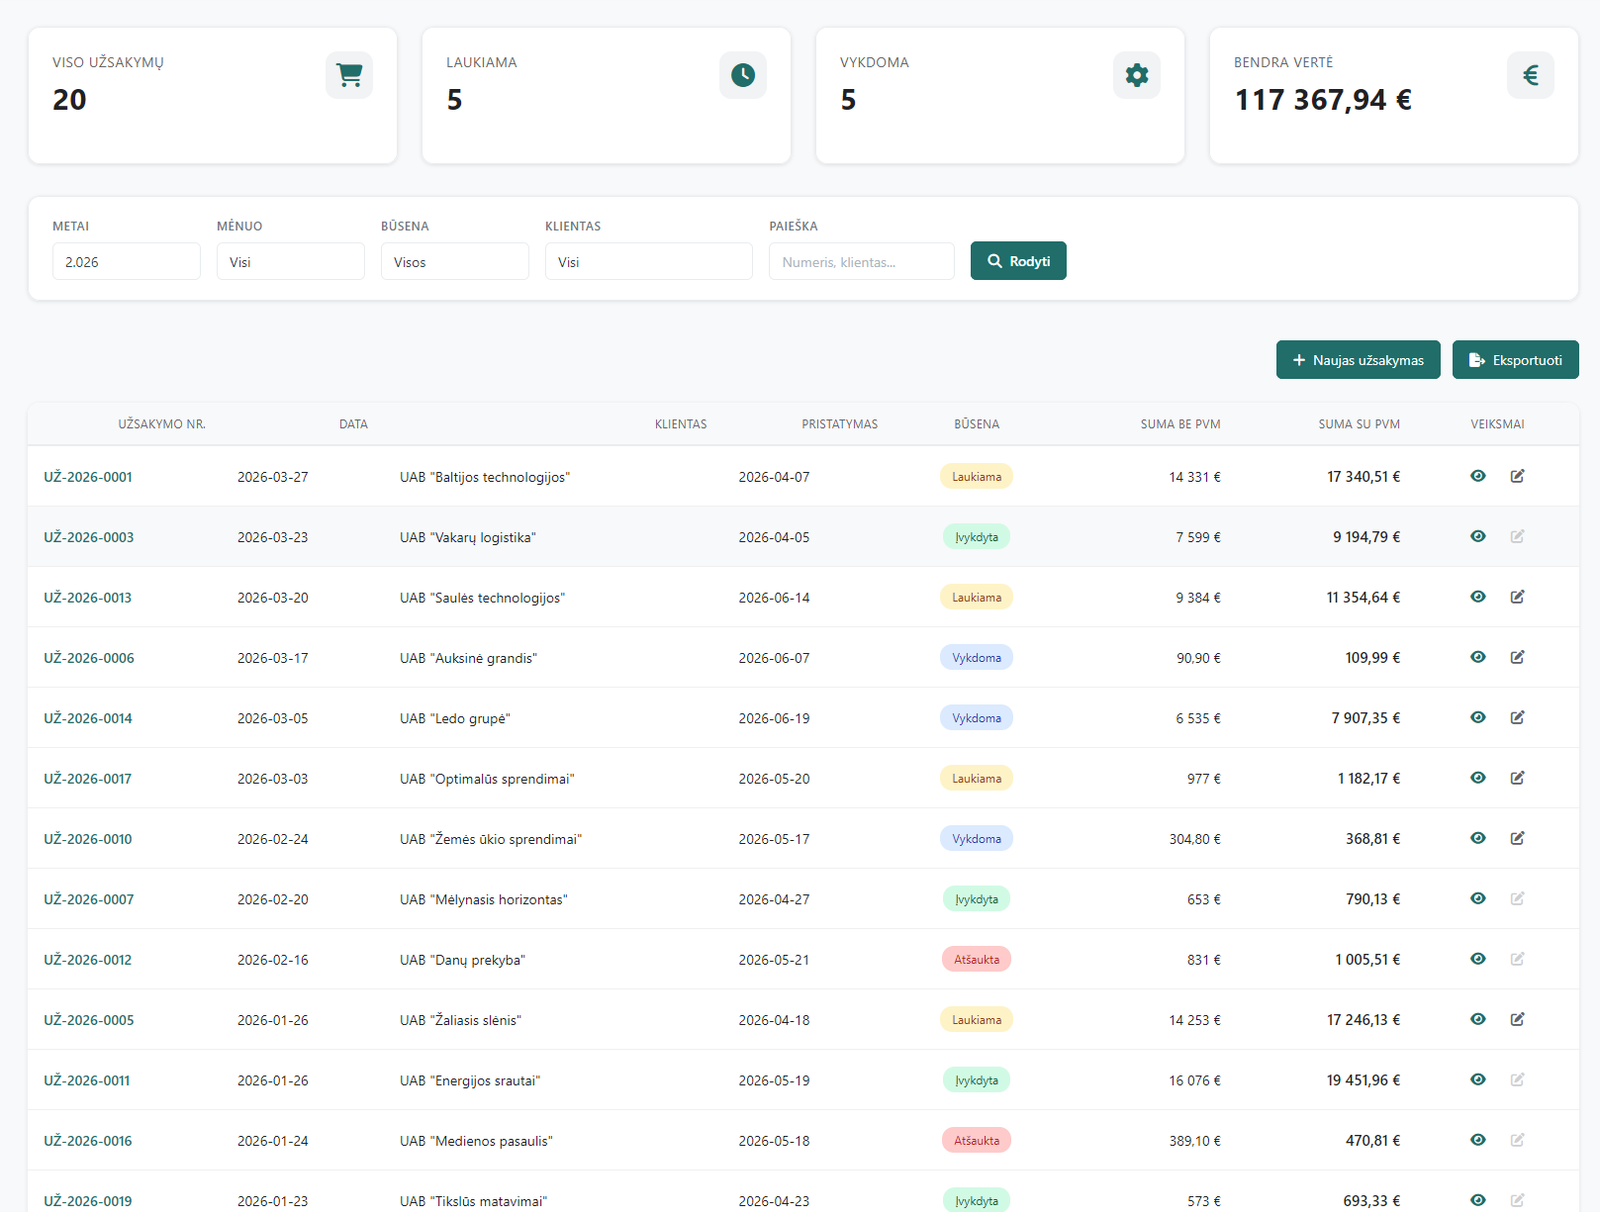Sort table by Data column header
The image size is (1600, 1212).
click(x=353, y=424)
